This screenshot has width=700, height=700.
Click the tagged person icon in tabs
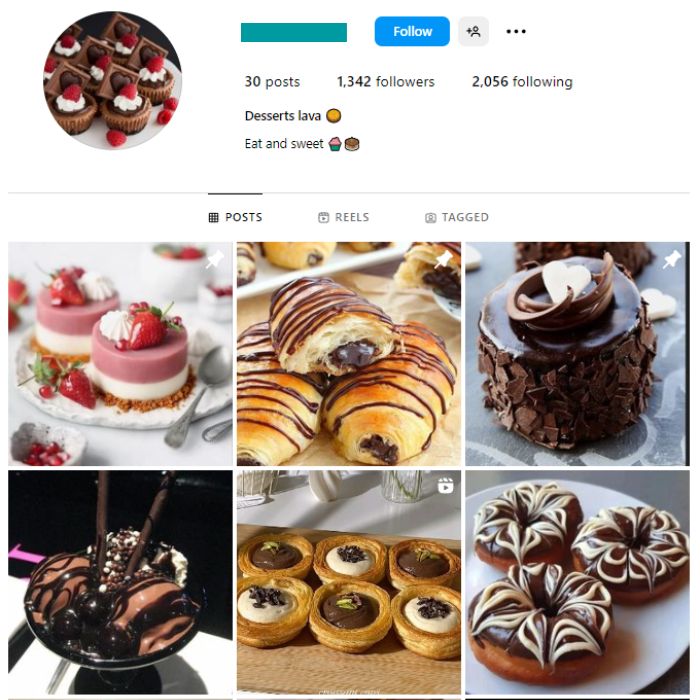pyautogui.click(x=430, y=218)
